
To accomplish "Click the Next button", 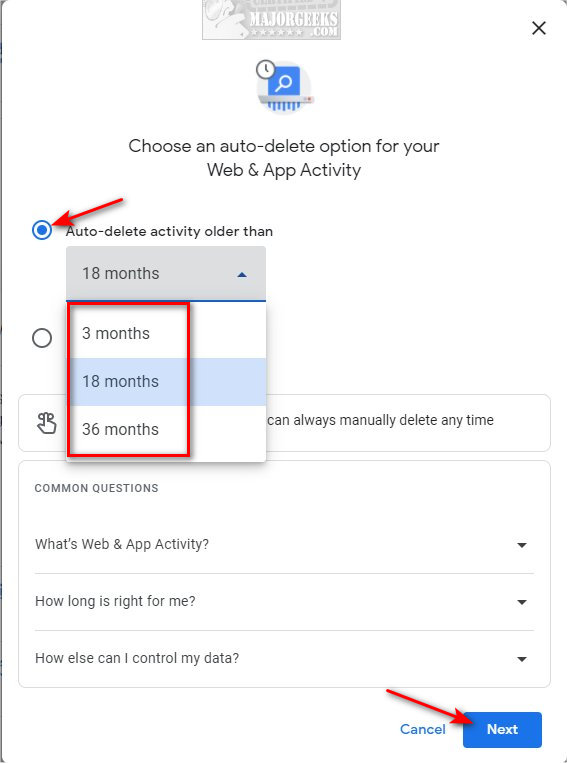I will 502,729.
